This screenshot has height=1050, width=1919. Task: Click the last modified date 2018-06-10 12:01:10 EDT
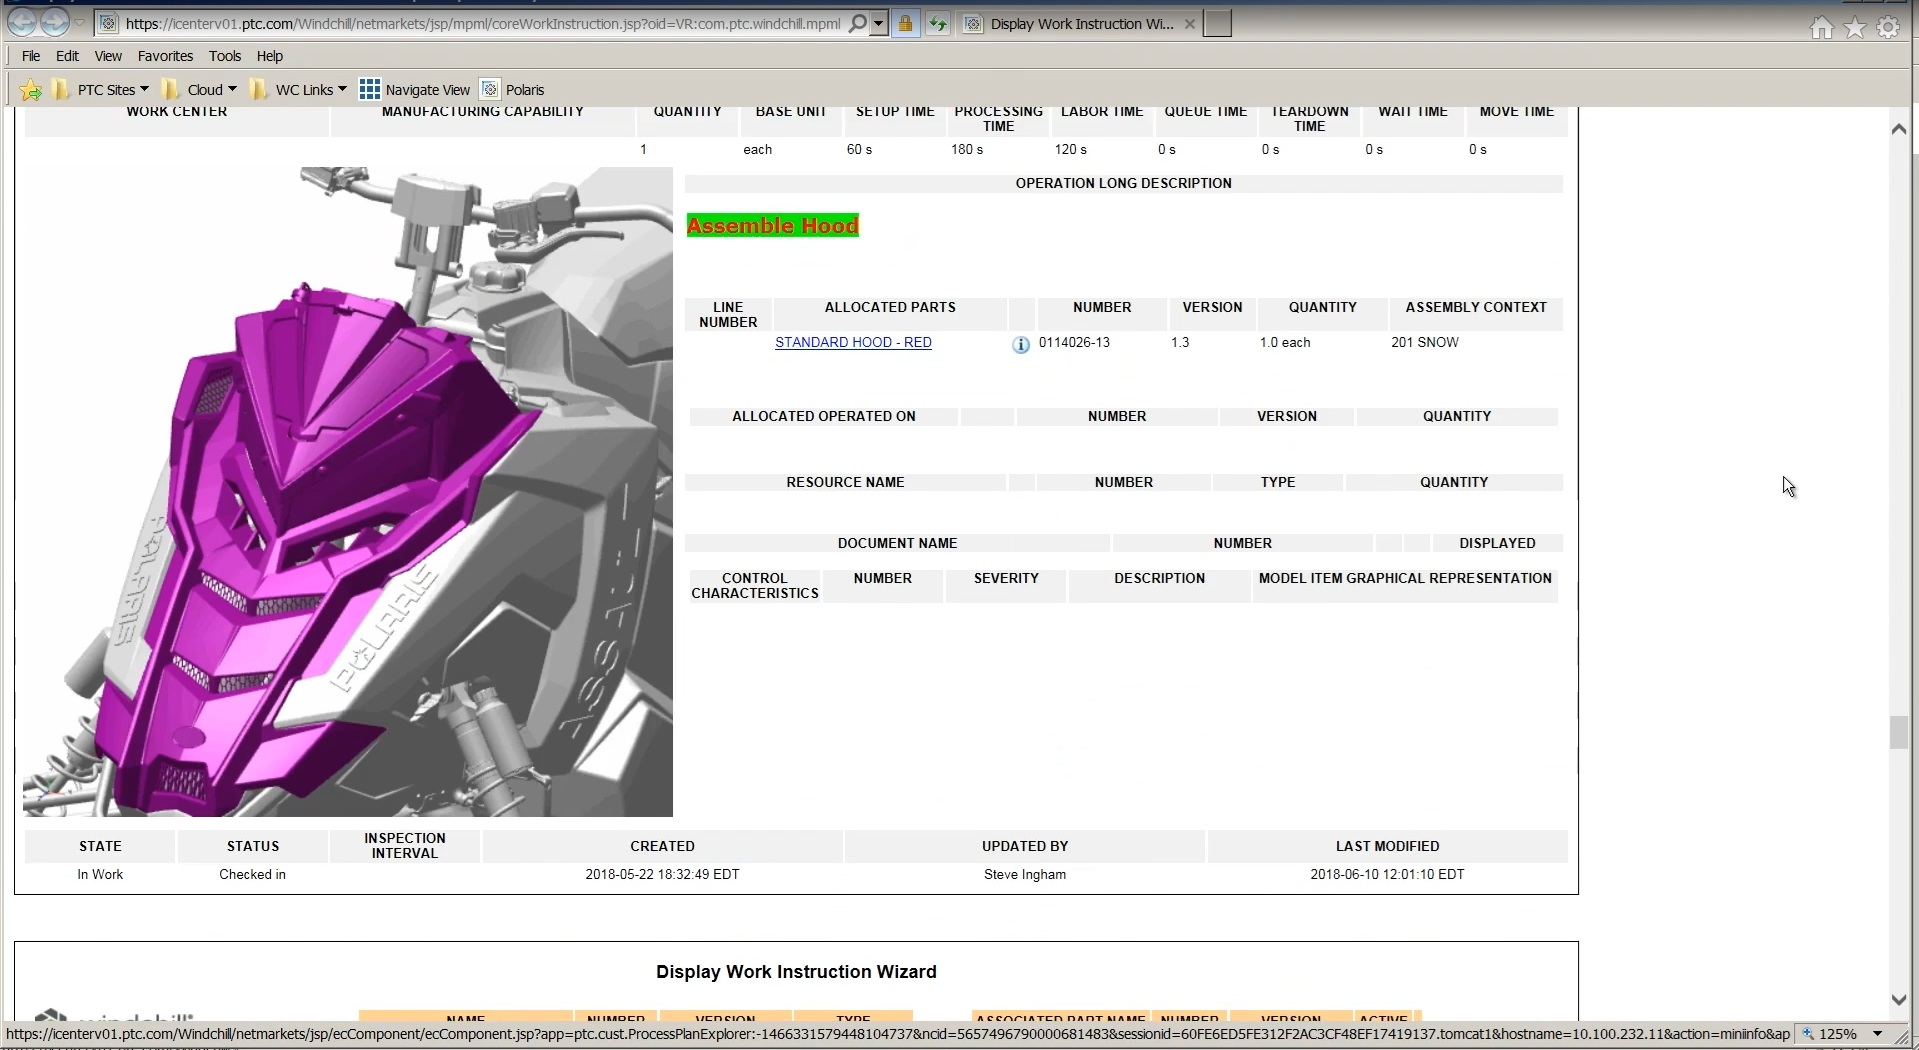click(x=1387, y=874)
